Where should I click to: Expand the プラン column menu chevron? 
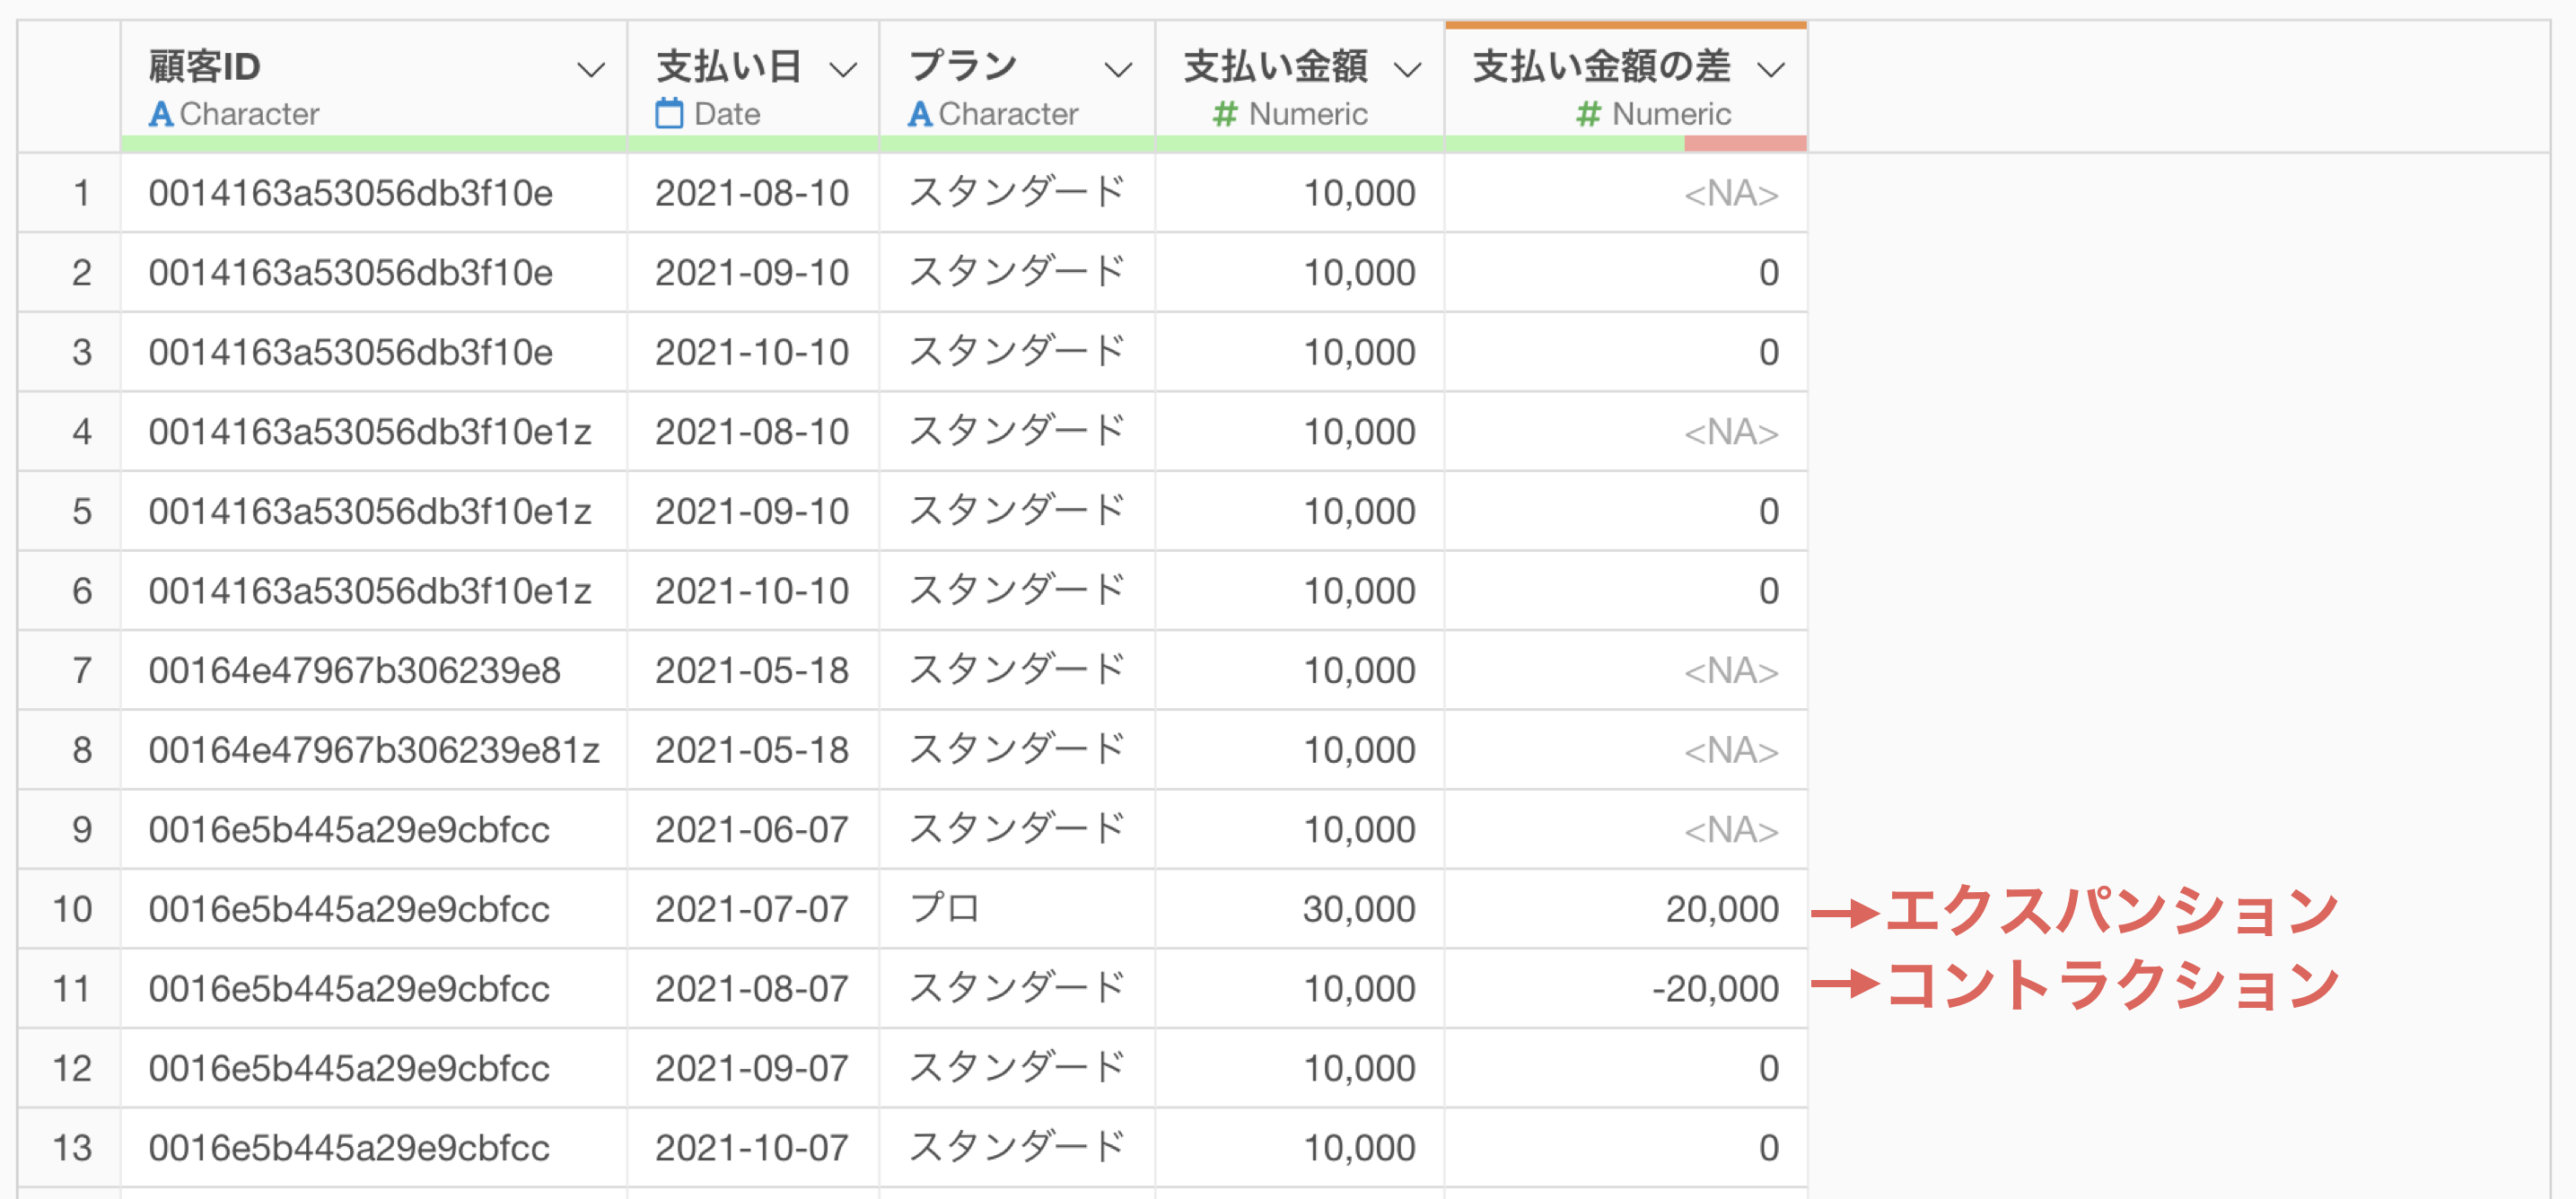(x=1117, y=69)
